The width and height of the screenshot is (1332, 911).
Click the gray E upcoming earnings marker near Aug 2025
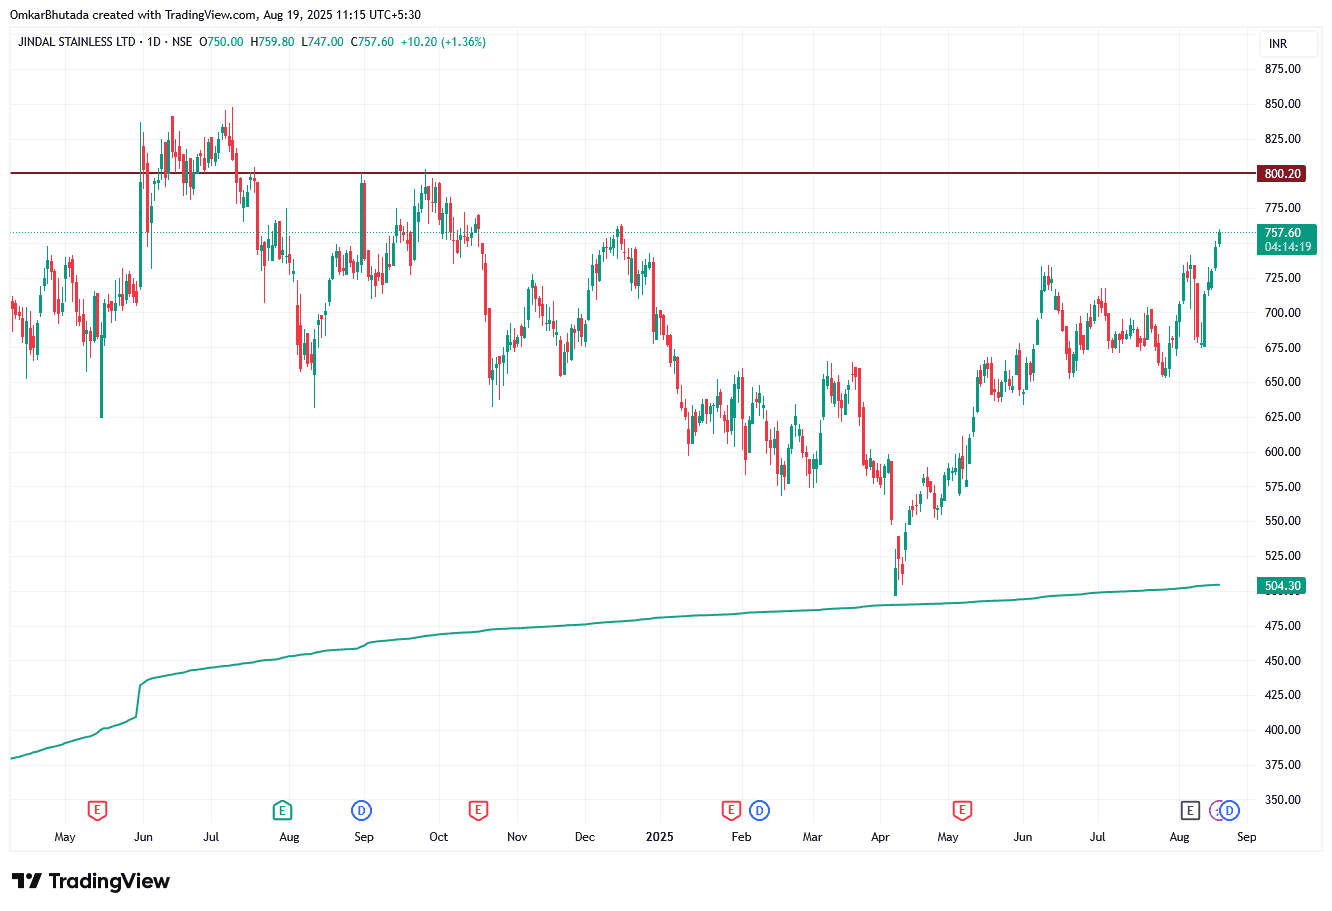coord(1189,810)
